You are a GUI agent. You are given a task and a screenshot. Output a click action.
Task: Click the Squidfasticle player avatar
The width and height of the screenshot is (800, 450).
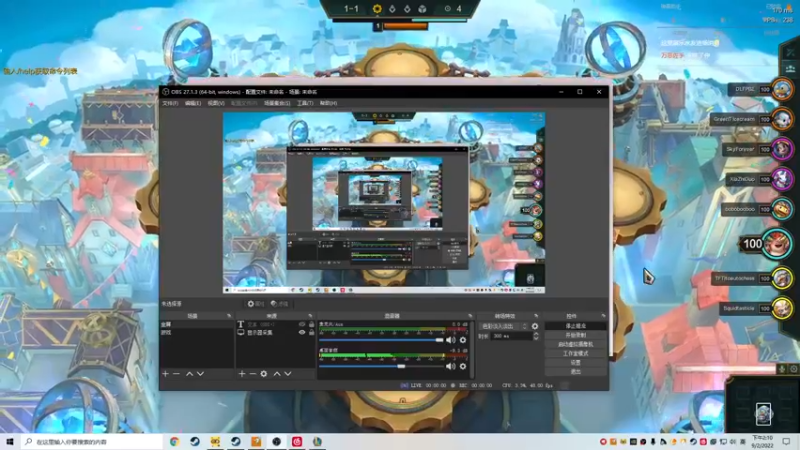click(x=782, y=308)
